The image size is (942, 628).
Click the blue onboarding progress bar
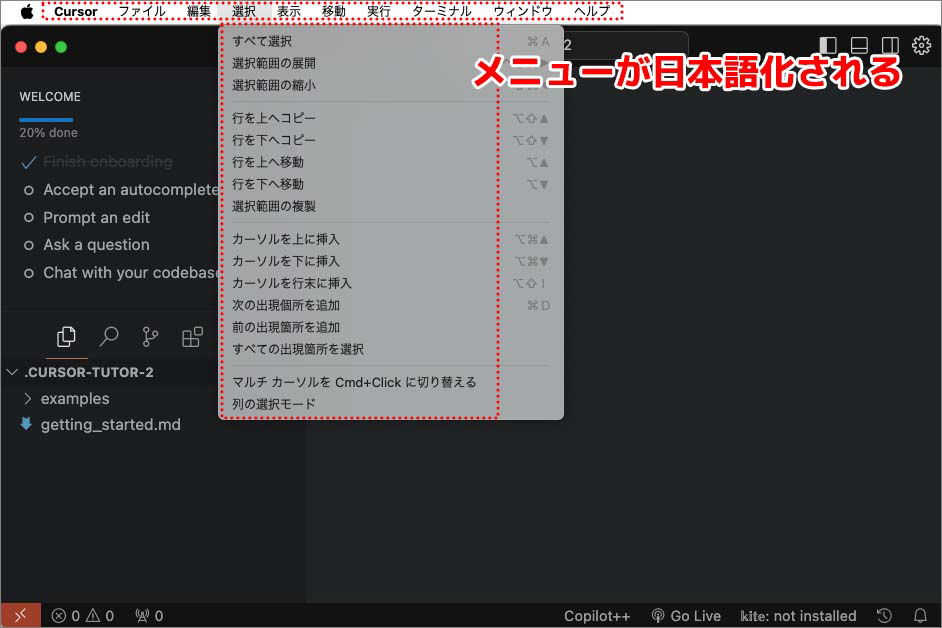point(46,119)
